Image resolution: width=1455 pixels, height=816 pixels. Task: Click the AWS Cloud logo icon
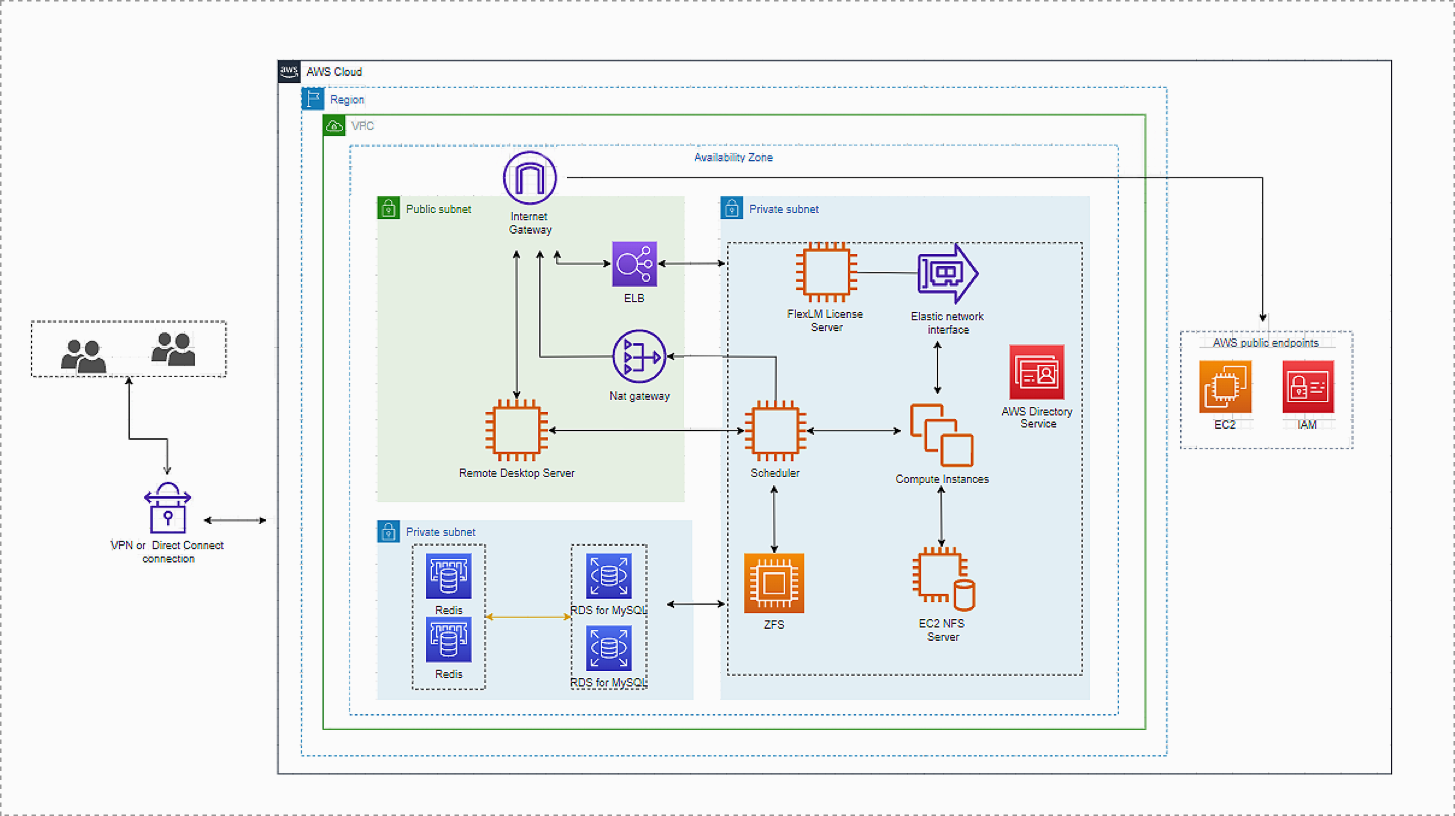(x=289, y=71)
